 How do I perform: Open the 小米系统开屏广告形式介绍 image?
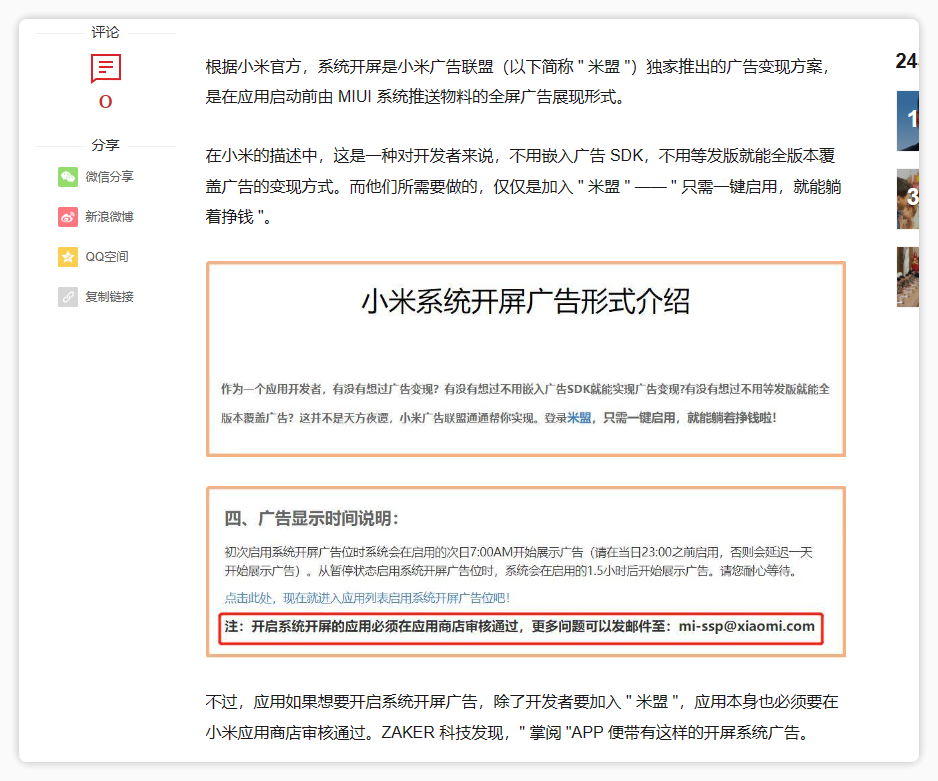[526, 359]
